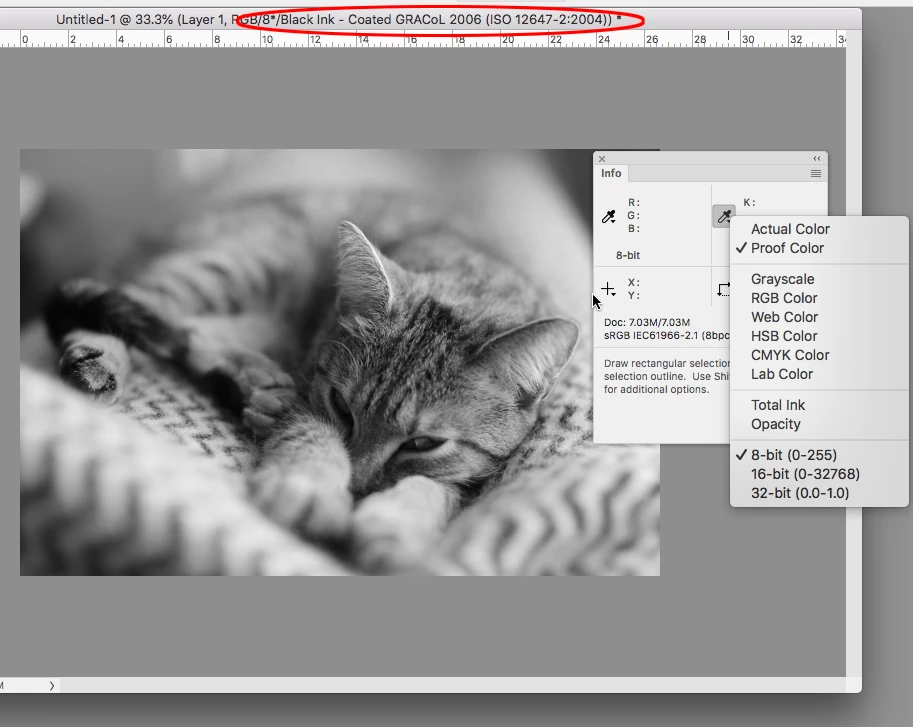Click the Doc: 7.03M/7.03M text
The width and height of the screenshot is (913, 727).
(647, 322)
